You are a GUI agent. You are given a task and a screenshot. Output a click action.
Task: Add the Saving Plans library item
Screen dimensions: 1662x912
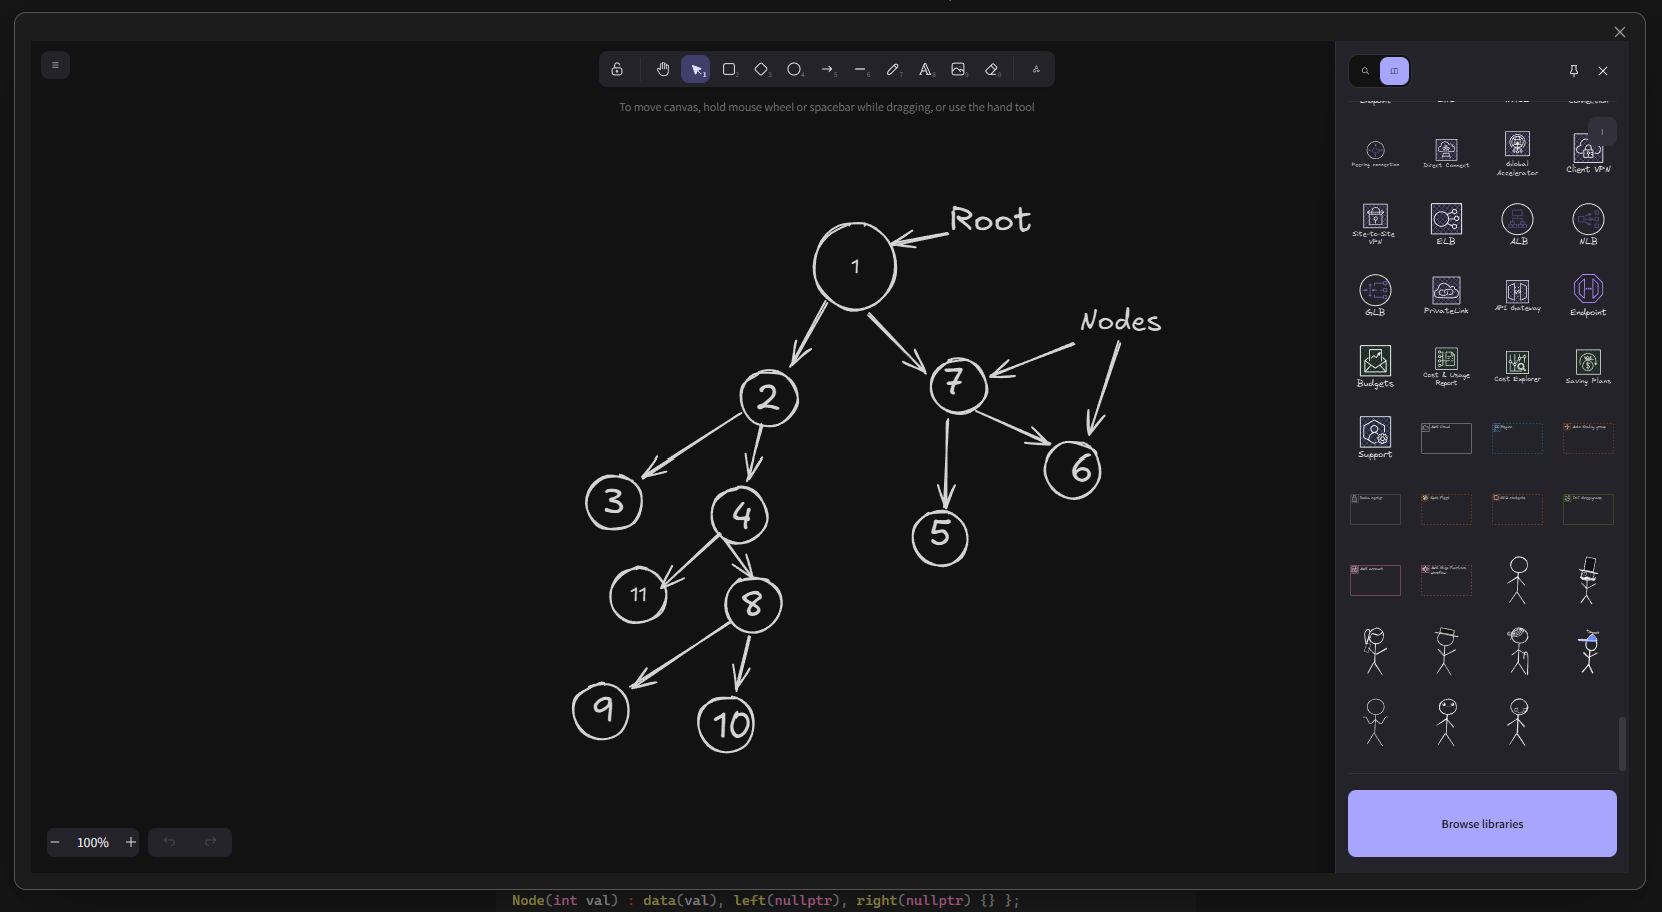pyautogui.click(x=1588, y=366)
